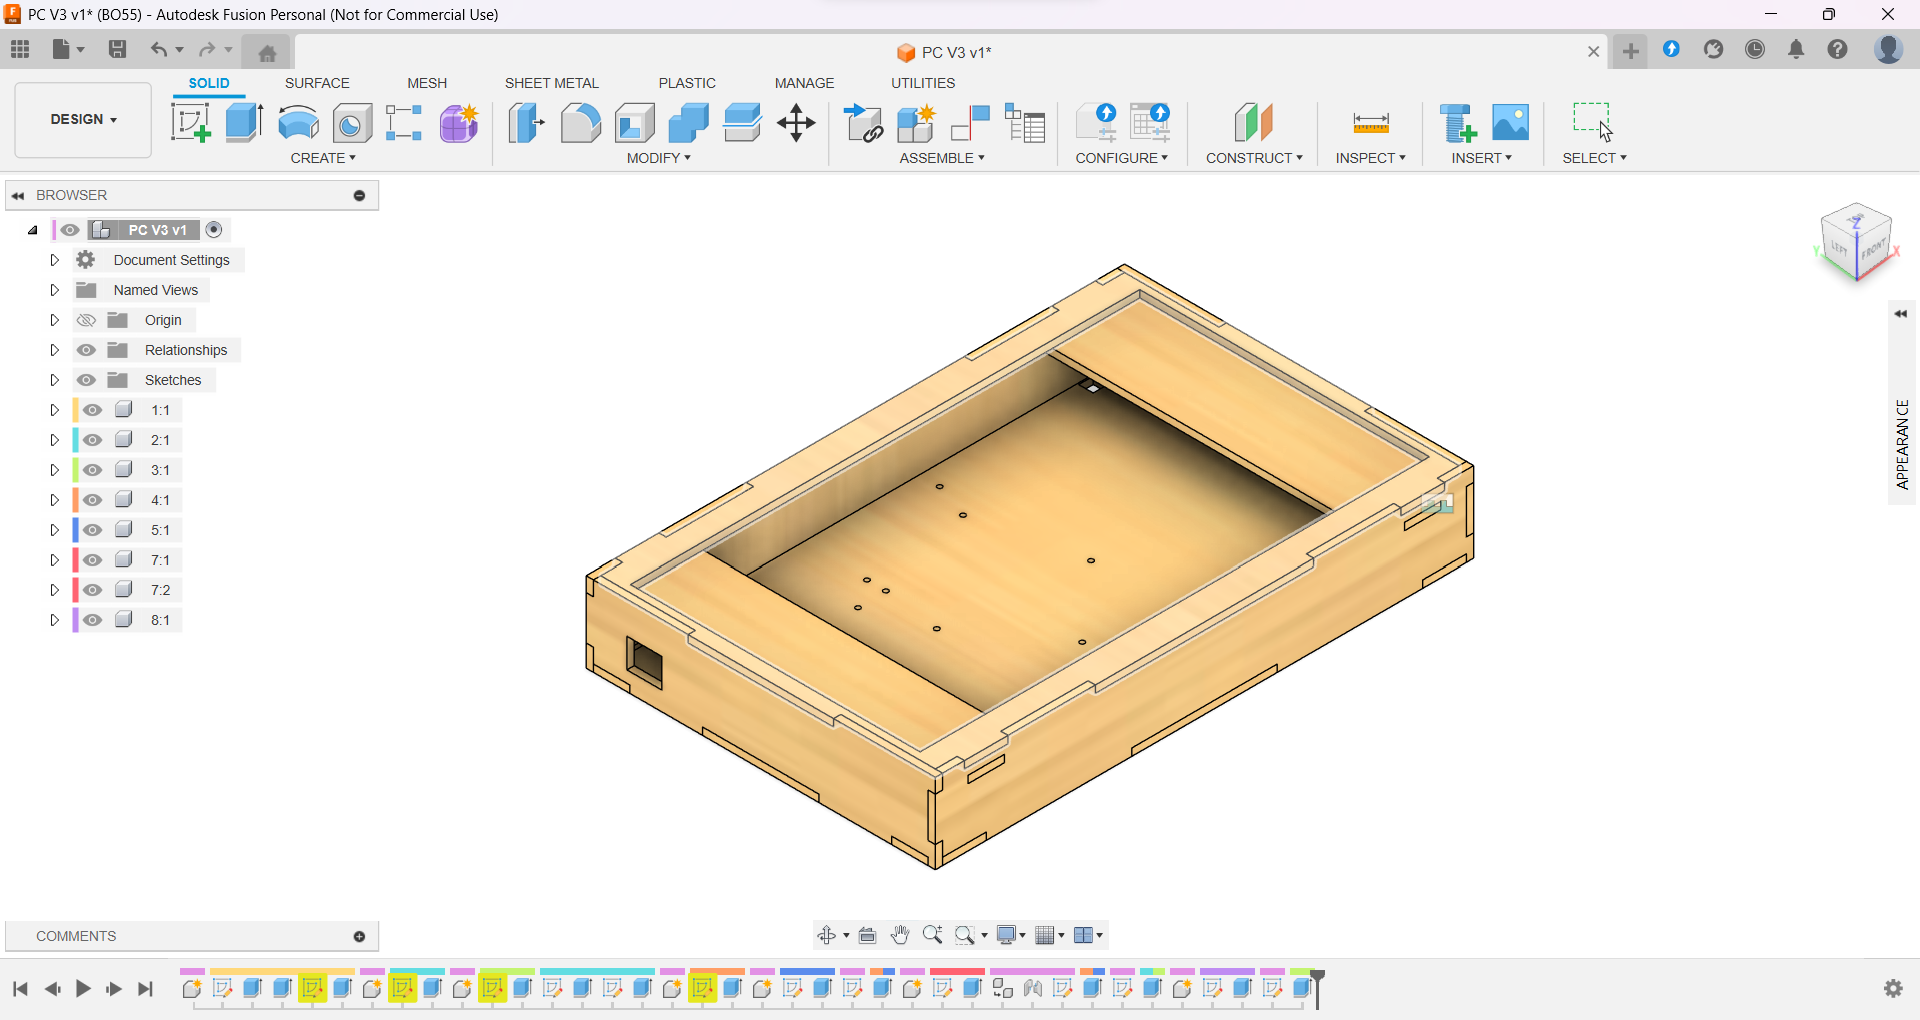1920x1020 pixels.
Task: Click the Extrude tool icon
Action: (244, 123)
